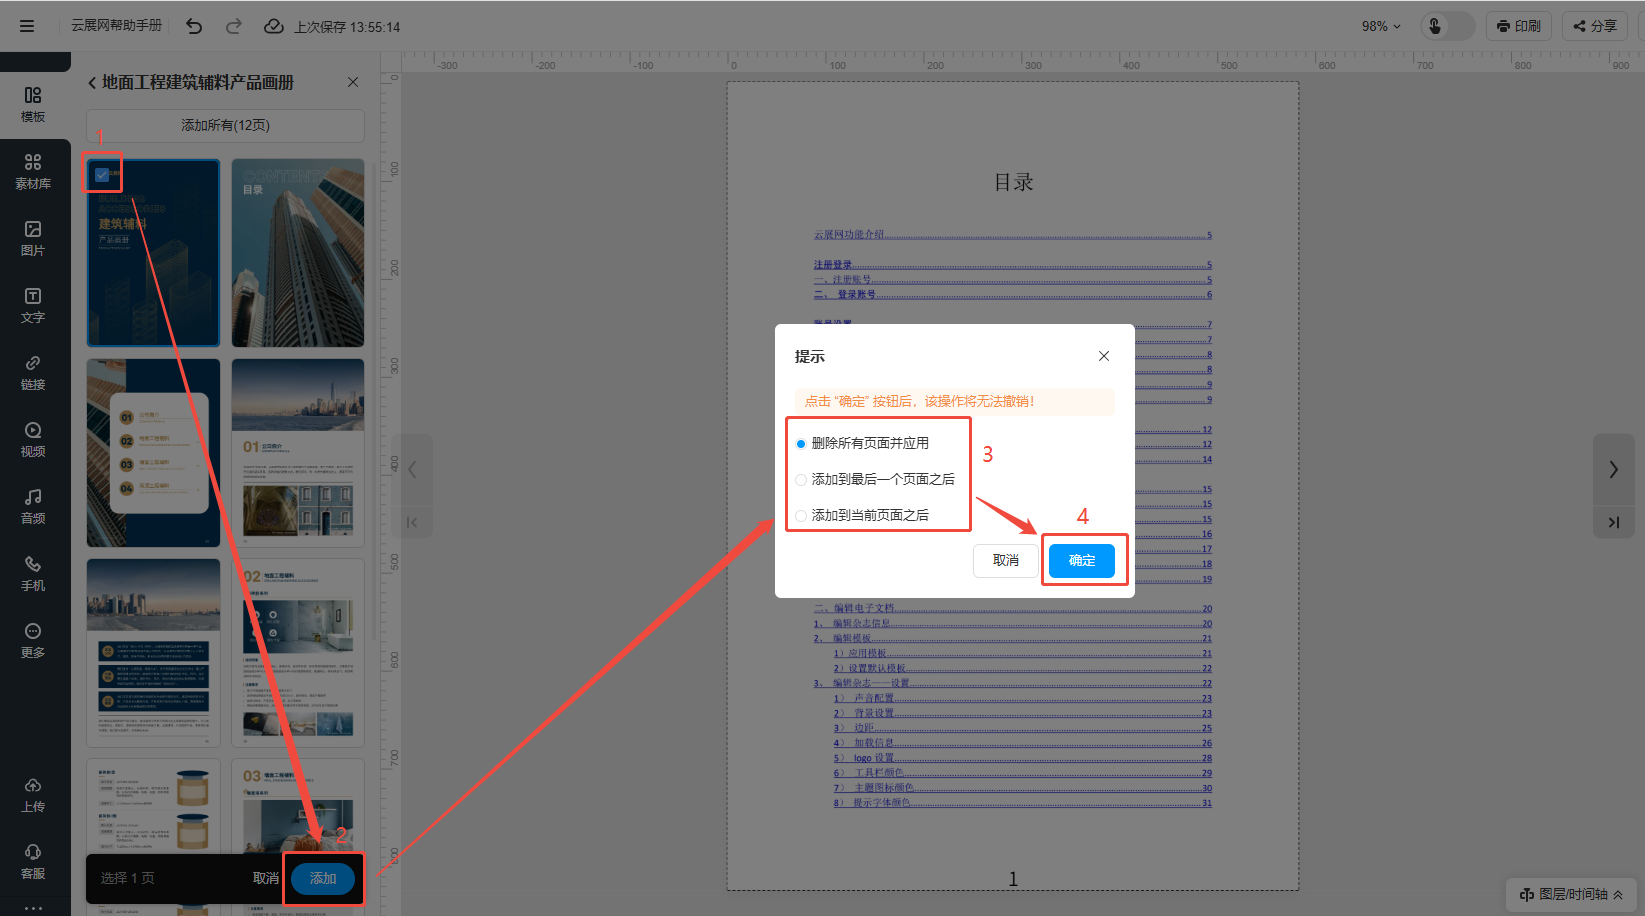Open the 链接 link tool
Viewport: 1645px width, 916px height.
tap(33, 372)
